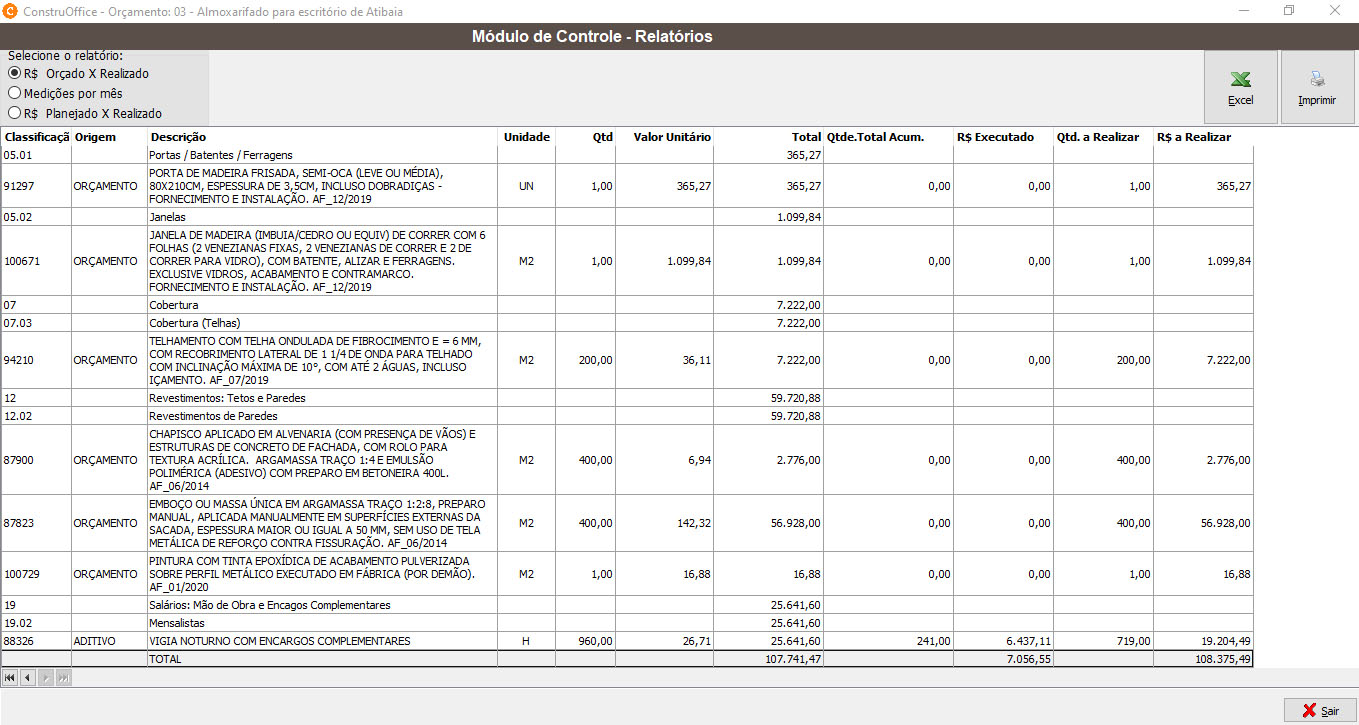Screen dimensions: 1359x725
Task: Click the 'R$ Executado' column header
Action: coord(1003,137)
